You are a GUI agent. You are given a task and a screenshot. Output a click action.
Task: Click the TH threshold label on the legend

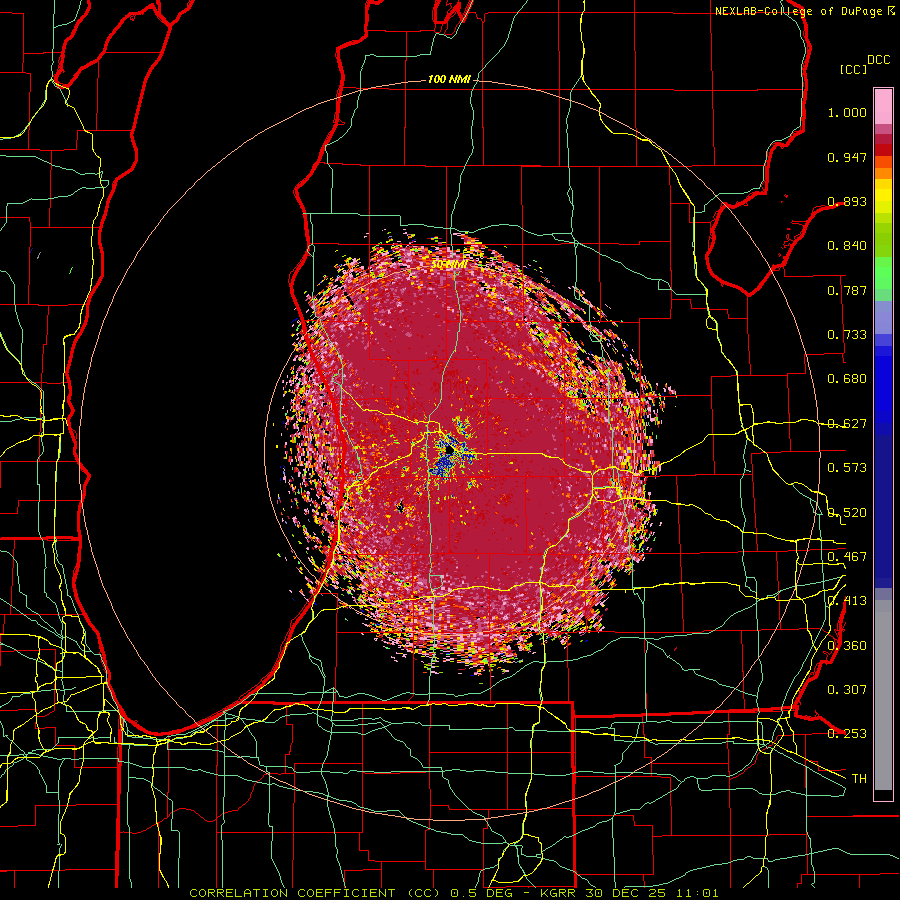859,779
